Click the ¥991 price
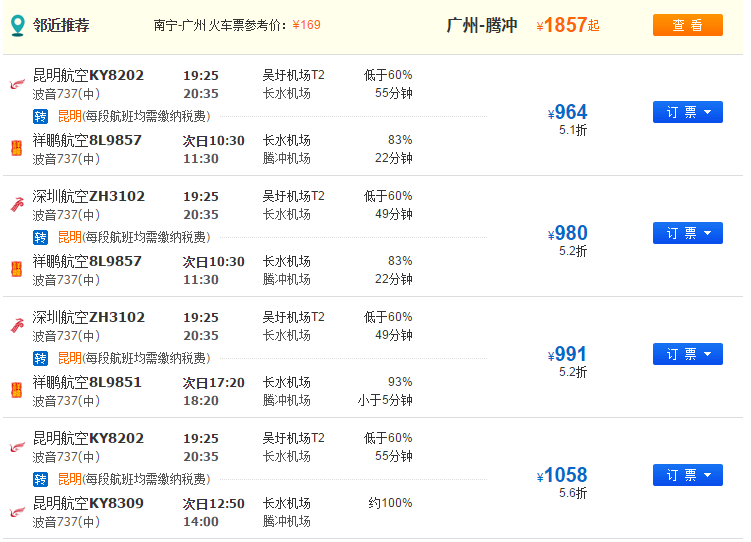Viewport: 751px width, 542px height. (568, 355)
